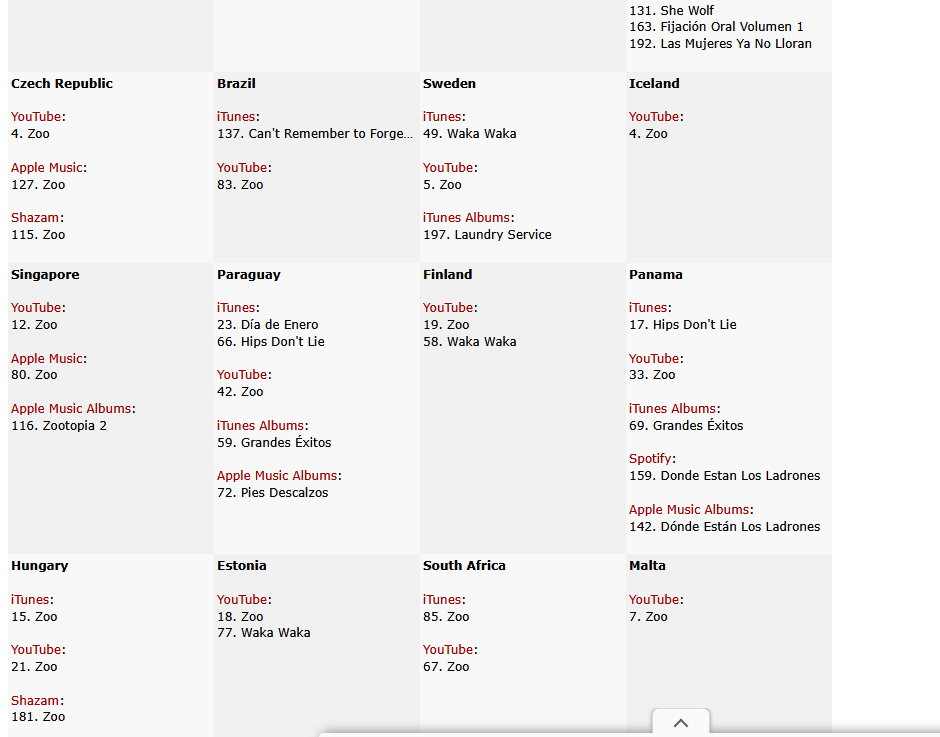Click Apple Music Albums link under Singapore

(70, 409)
